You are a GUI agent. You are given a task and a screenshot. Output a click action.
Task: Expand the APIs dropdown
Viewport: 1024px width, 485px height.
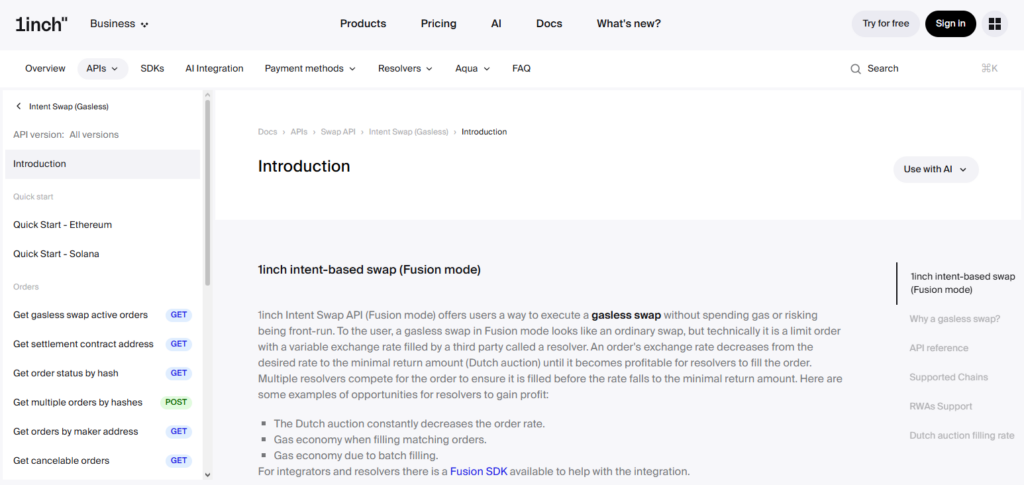pyautogui.click(x=103, y=69)
